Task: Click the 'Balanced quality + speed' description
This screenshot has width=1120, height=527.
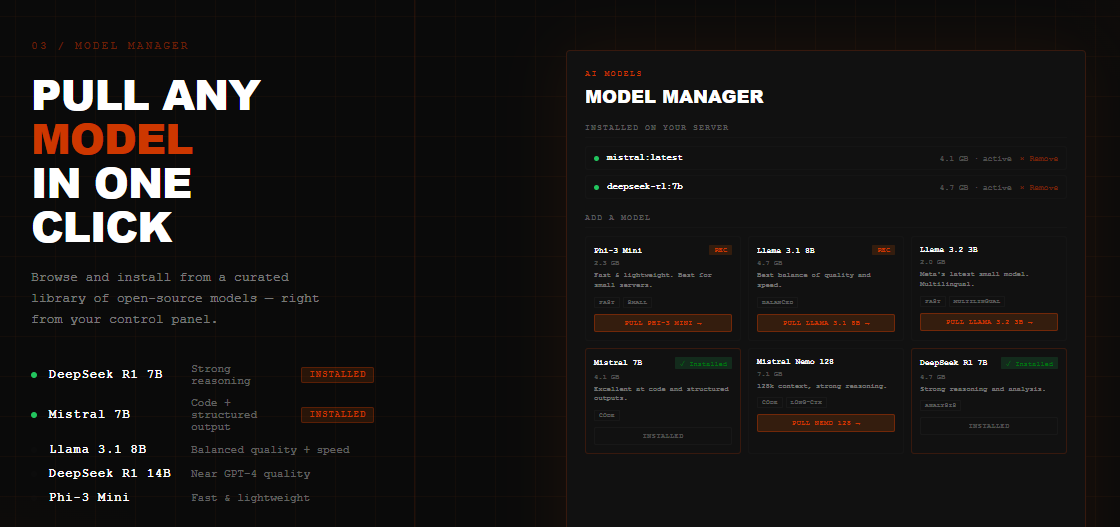Action: 270,450
